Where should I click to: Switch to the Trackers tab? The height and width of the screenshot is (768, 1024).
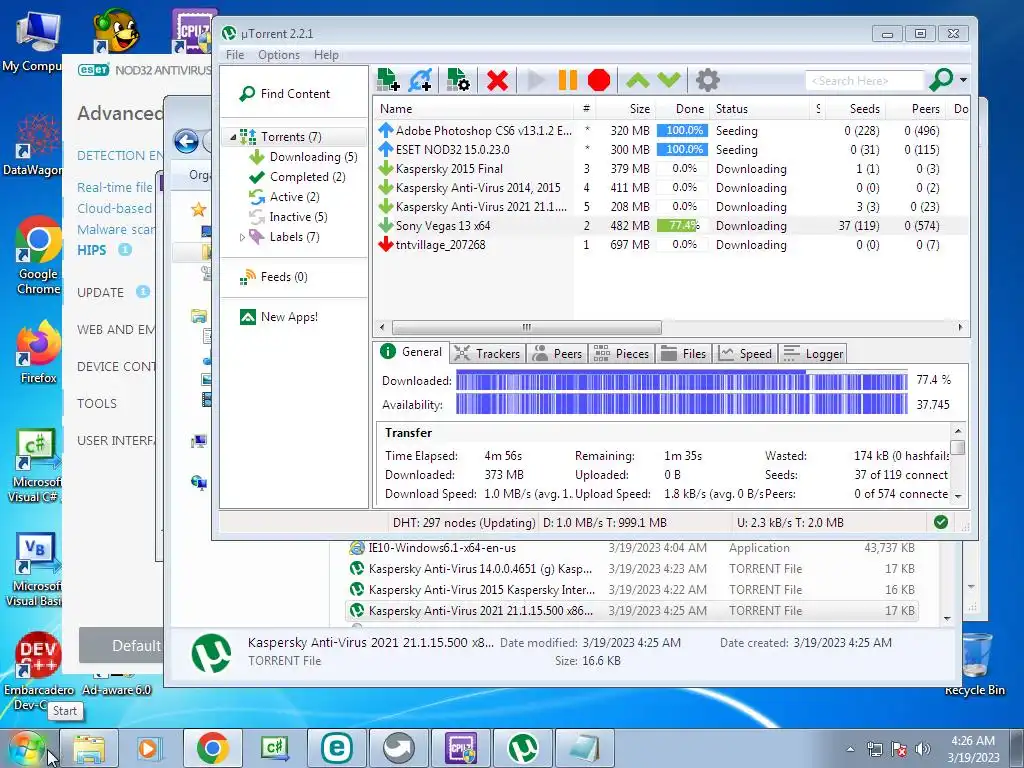click(487, 353)
